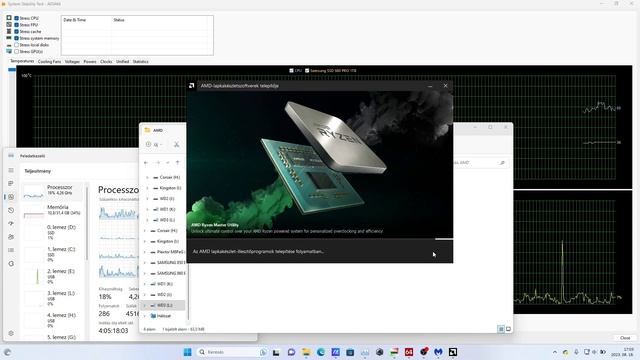Open Services page in Task Manager sidebar

point(11,264)
